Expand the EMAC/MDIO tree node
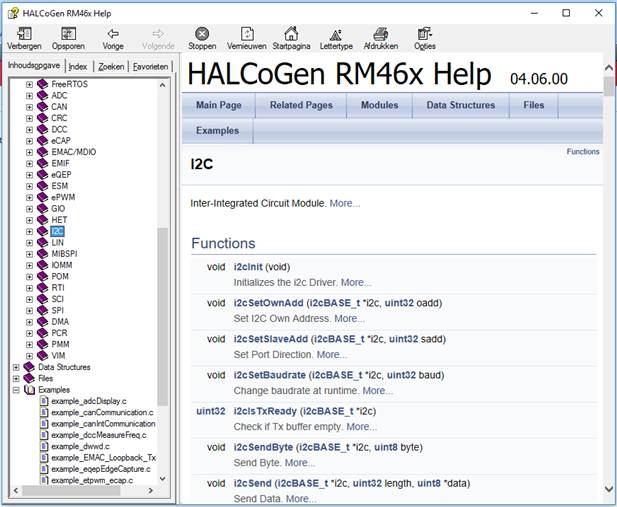The width and height of the screenshot is (617, 507). [x=30, y=152]
